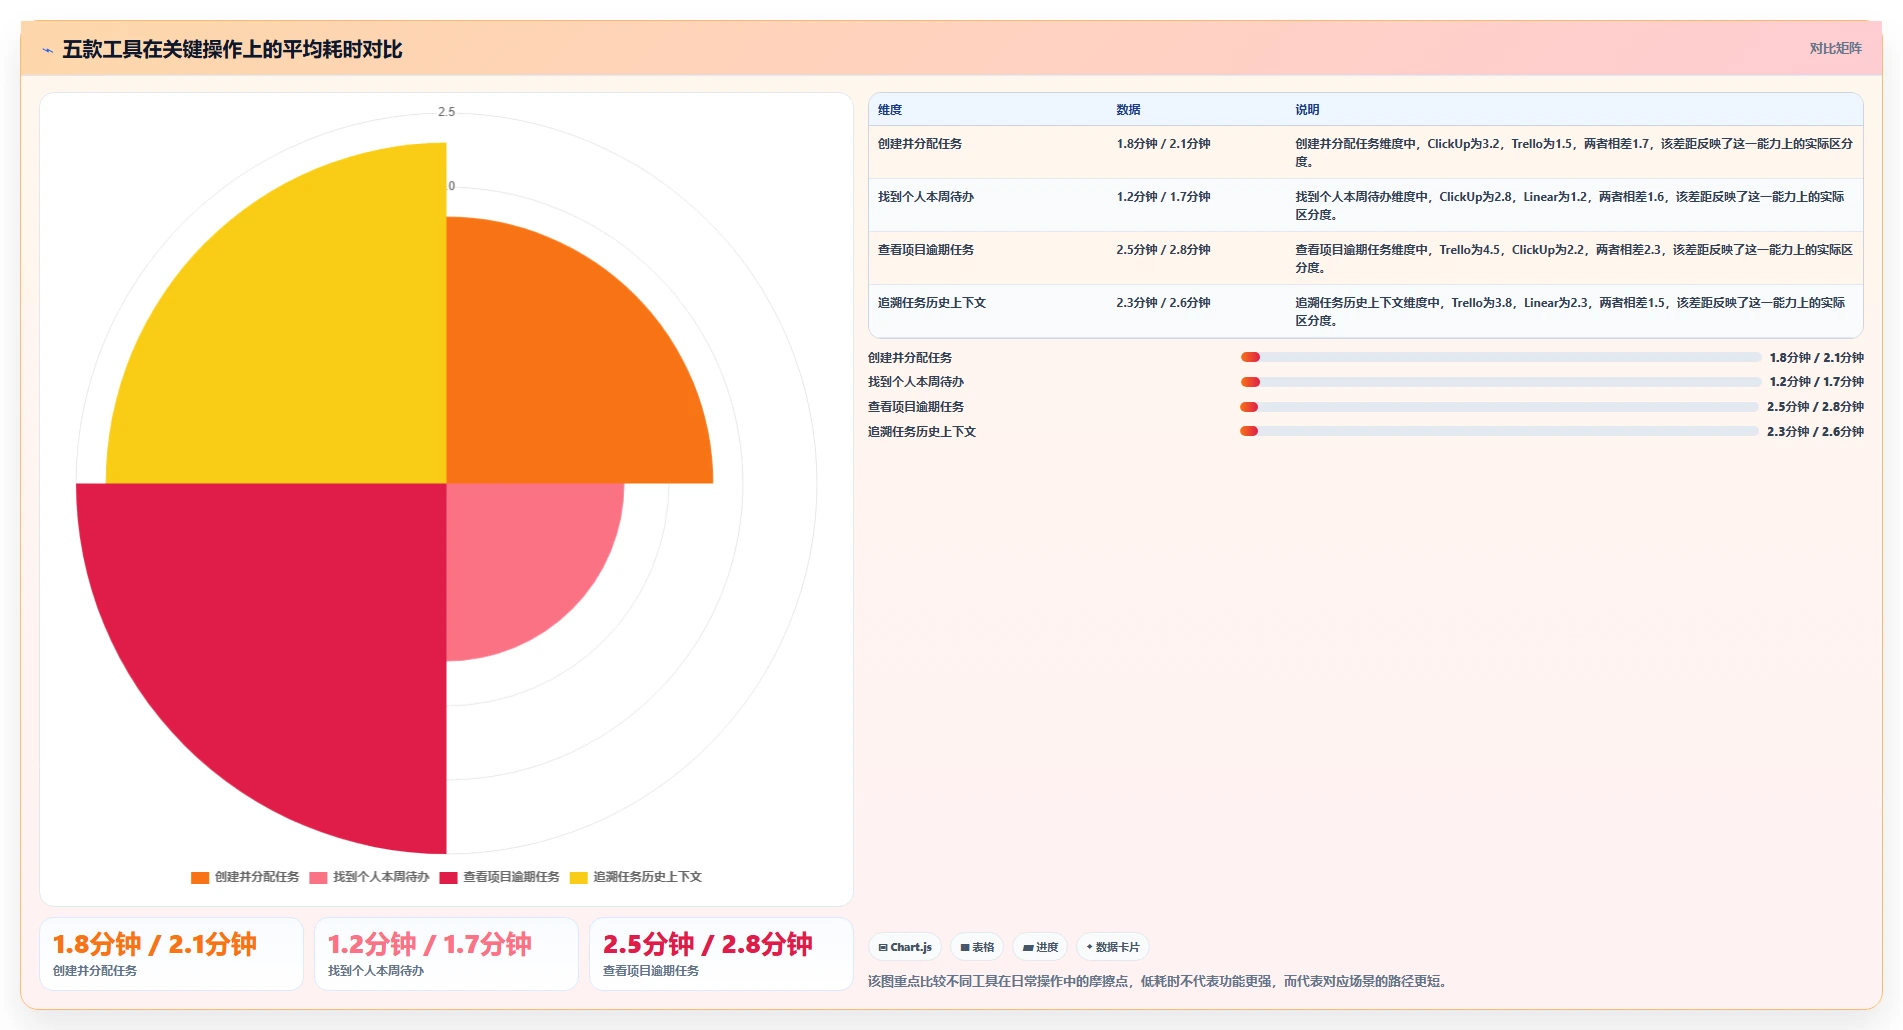The height and width of the screenshot is (1030, 1903).
Task: Click the description mentioning Trello为4.5
Action: click(1574, 259)
